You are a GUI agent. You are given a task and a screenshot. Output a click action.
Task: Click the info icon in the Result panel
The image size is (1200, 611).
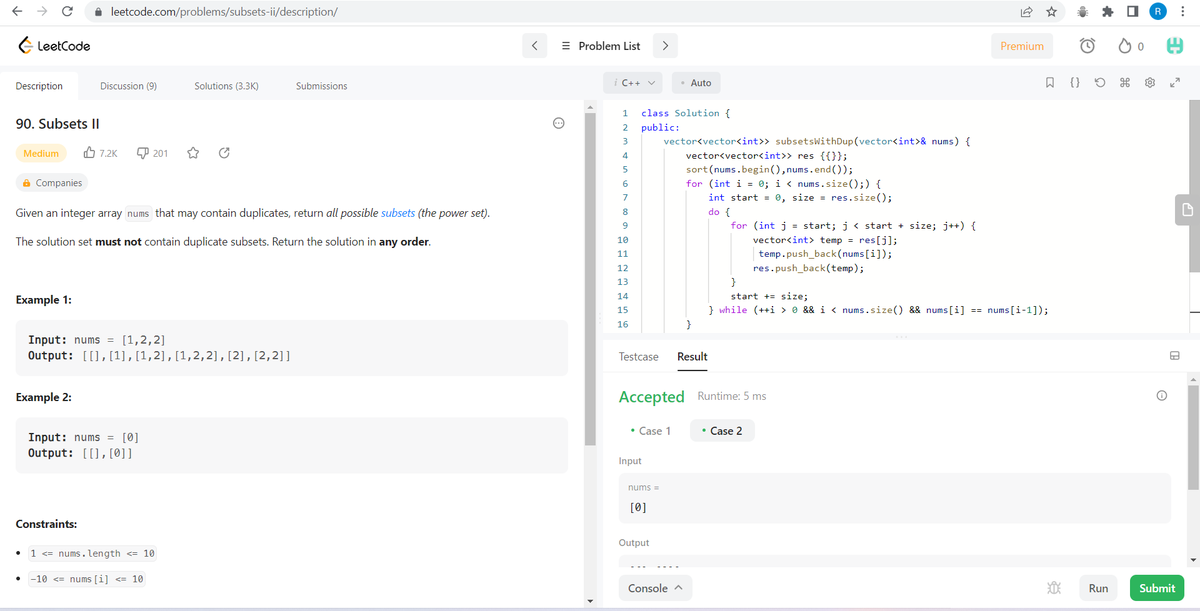coord(1161,397)
